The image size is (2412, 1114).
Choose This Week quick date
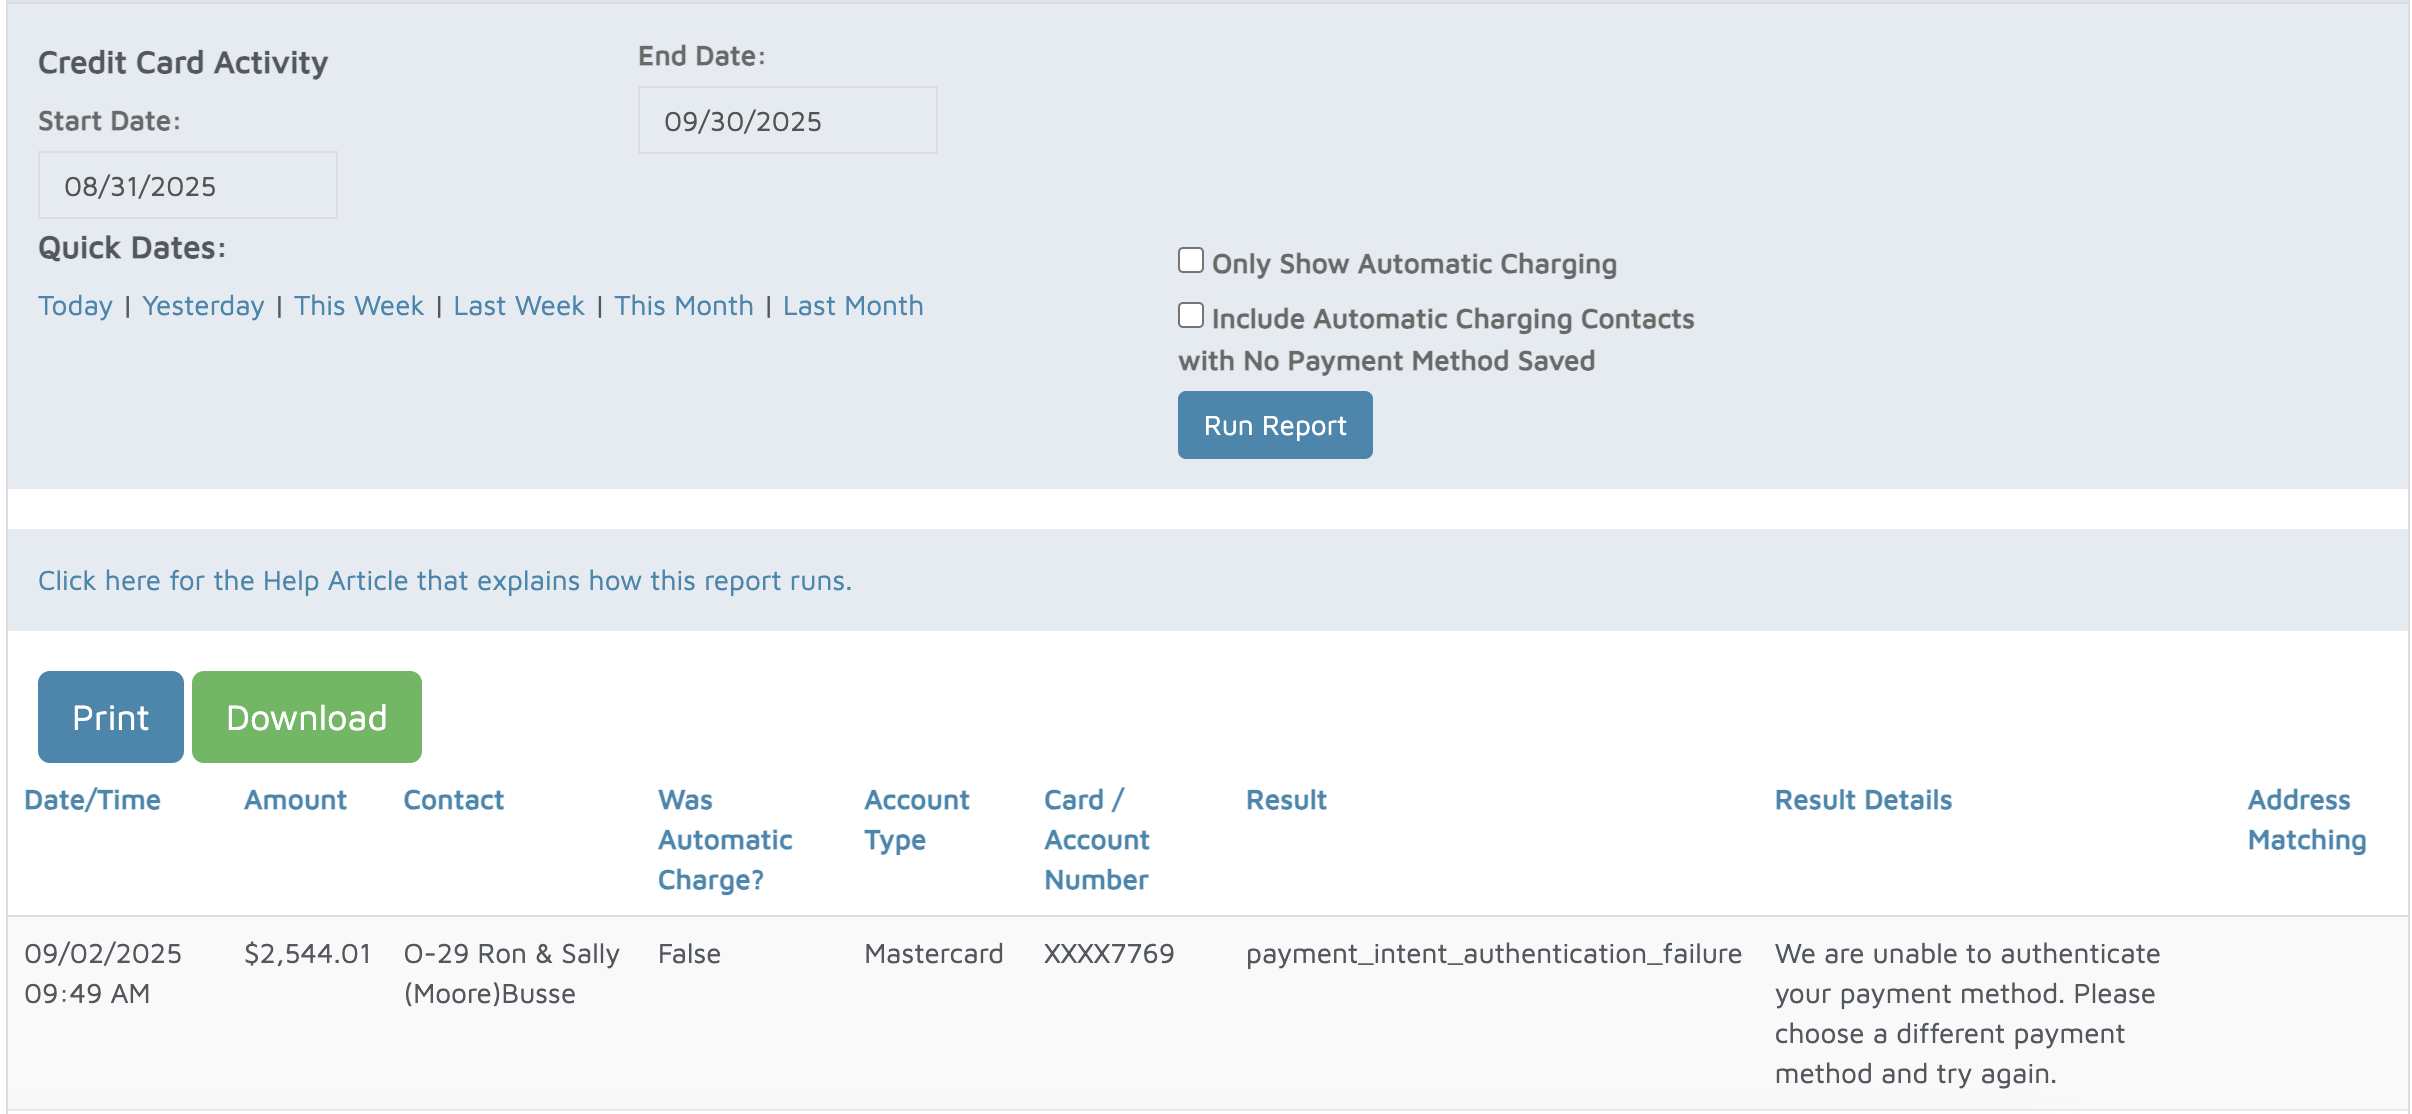click(358, 306)
